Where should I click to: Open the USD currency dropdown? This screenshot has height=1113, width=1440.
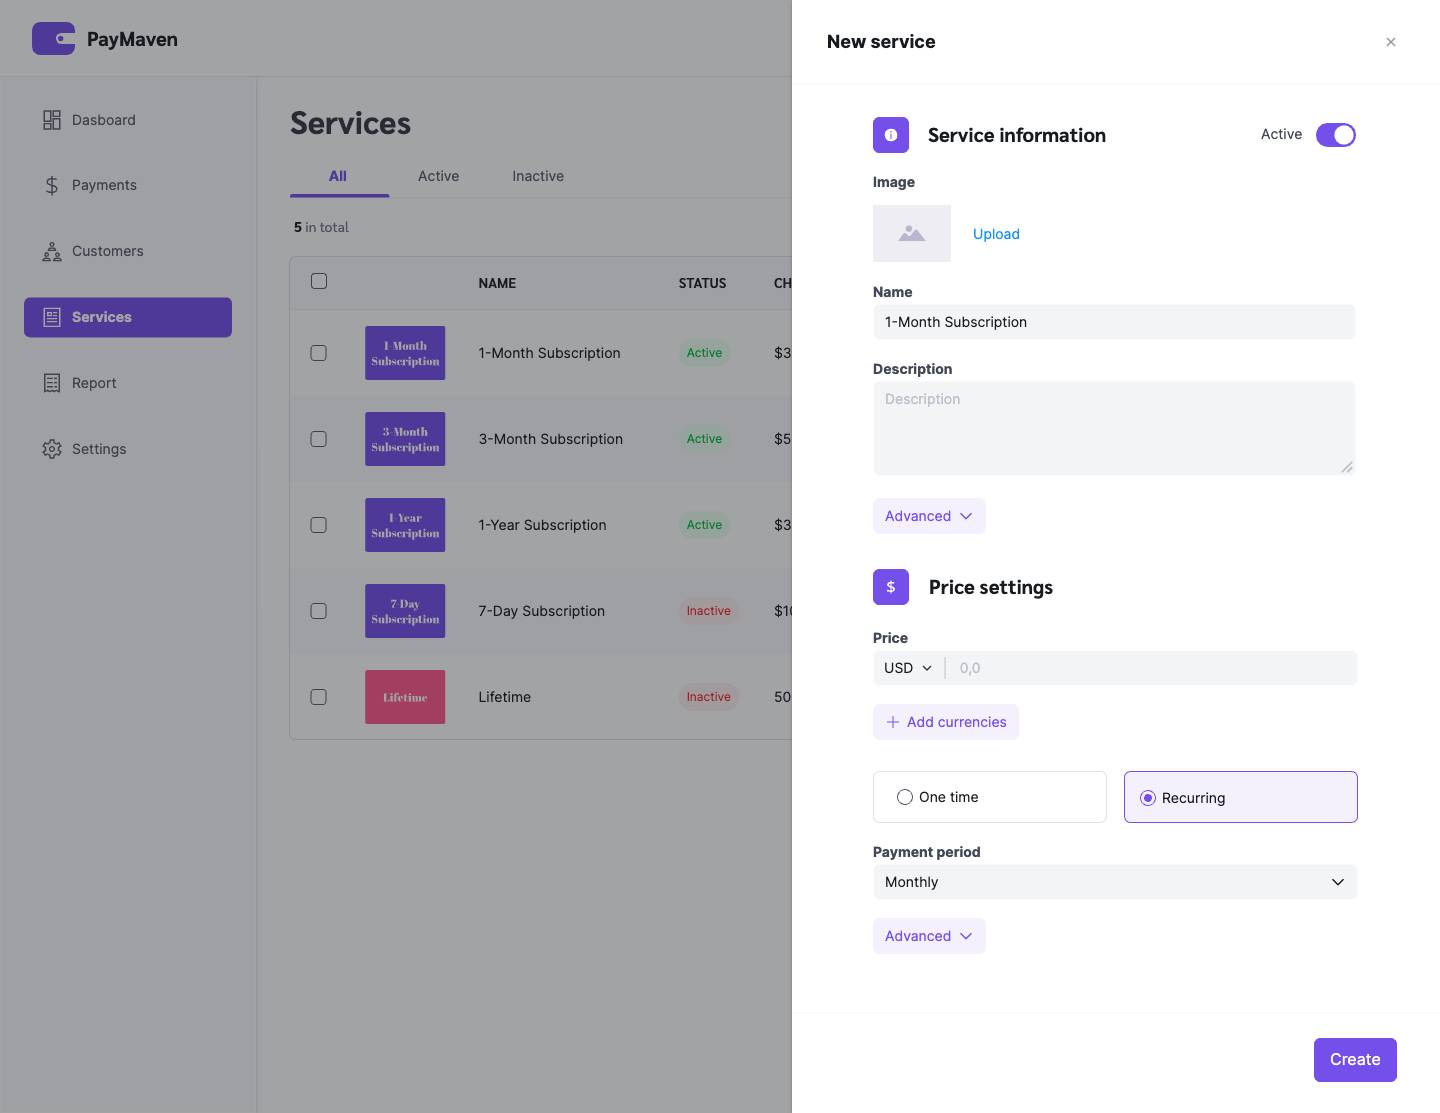tap(907, 668)
